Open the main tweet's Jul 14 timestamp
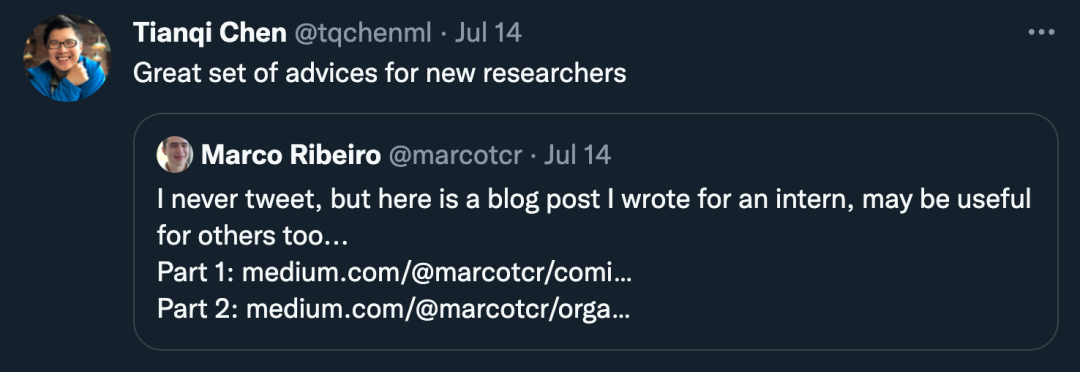Viewport: 1080px width, 372px height. click(x=488, y=32)
